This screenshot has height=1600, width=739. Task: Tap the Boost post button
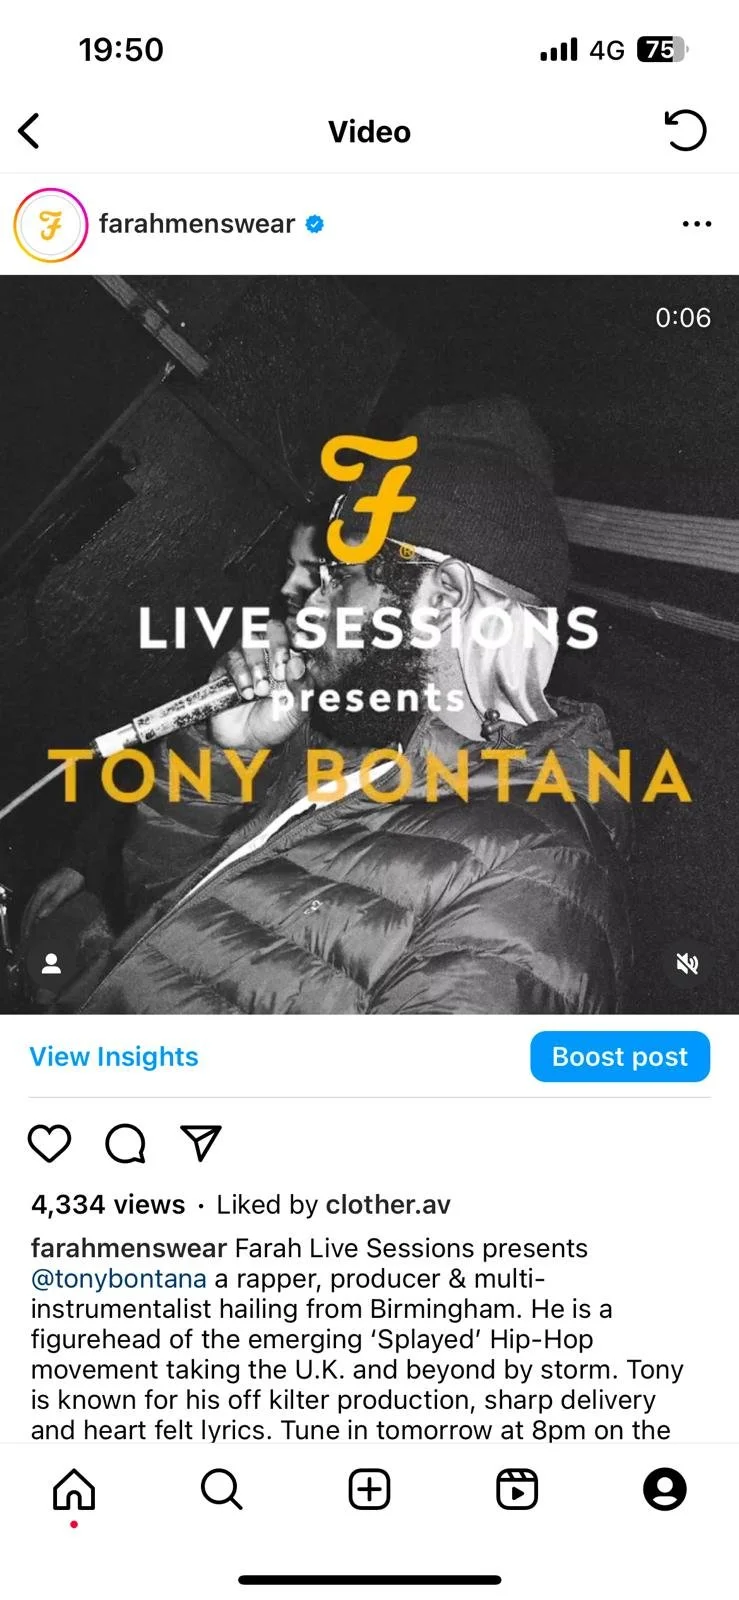click(x=620, y=1057)
